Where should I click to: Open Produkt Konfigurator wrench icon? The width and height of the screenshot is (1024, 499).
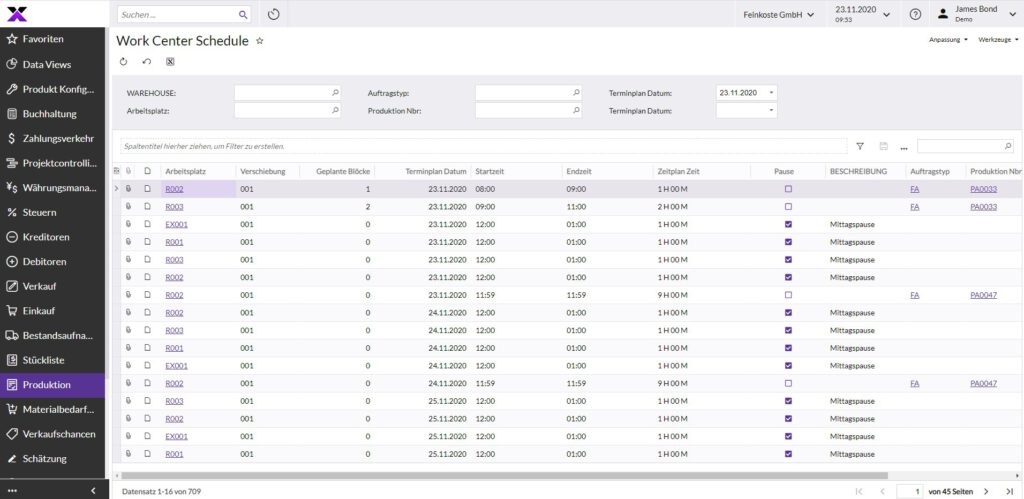coord(11,89)
